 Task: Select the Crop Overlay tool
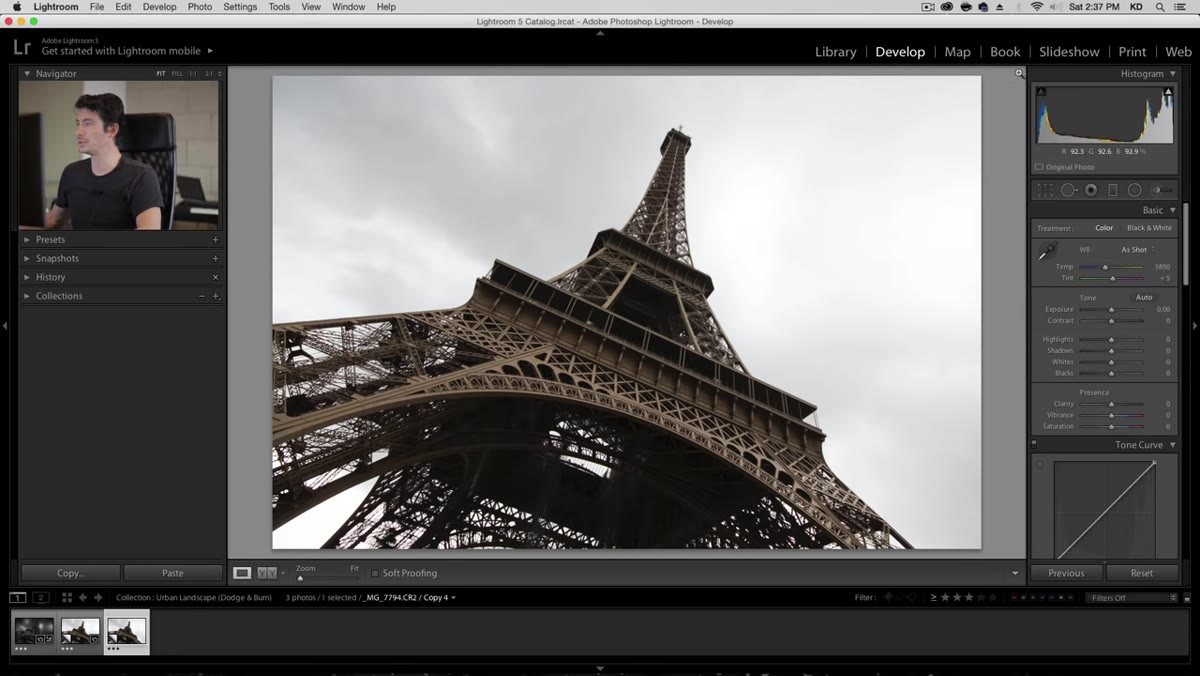pos(1045,190)
